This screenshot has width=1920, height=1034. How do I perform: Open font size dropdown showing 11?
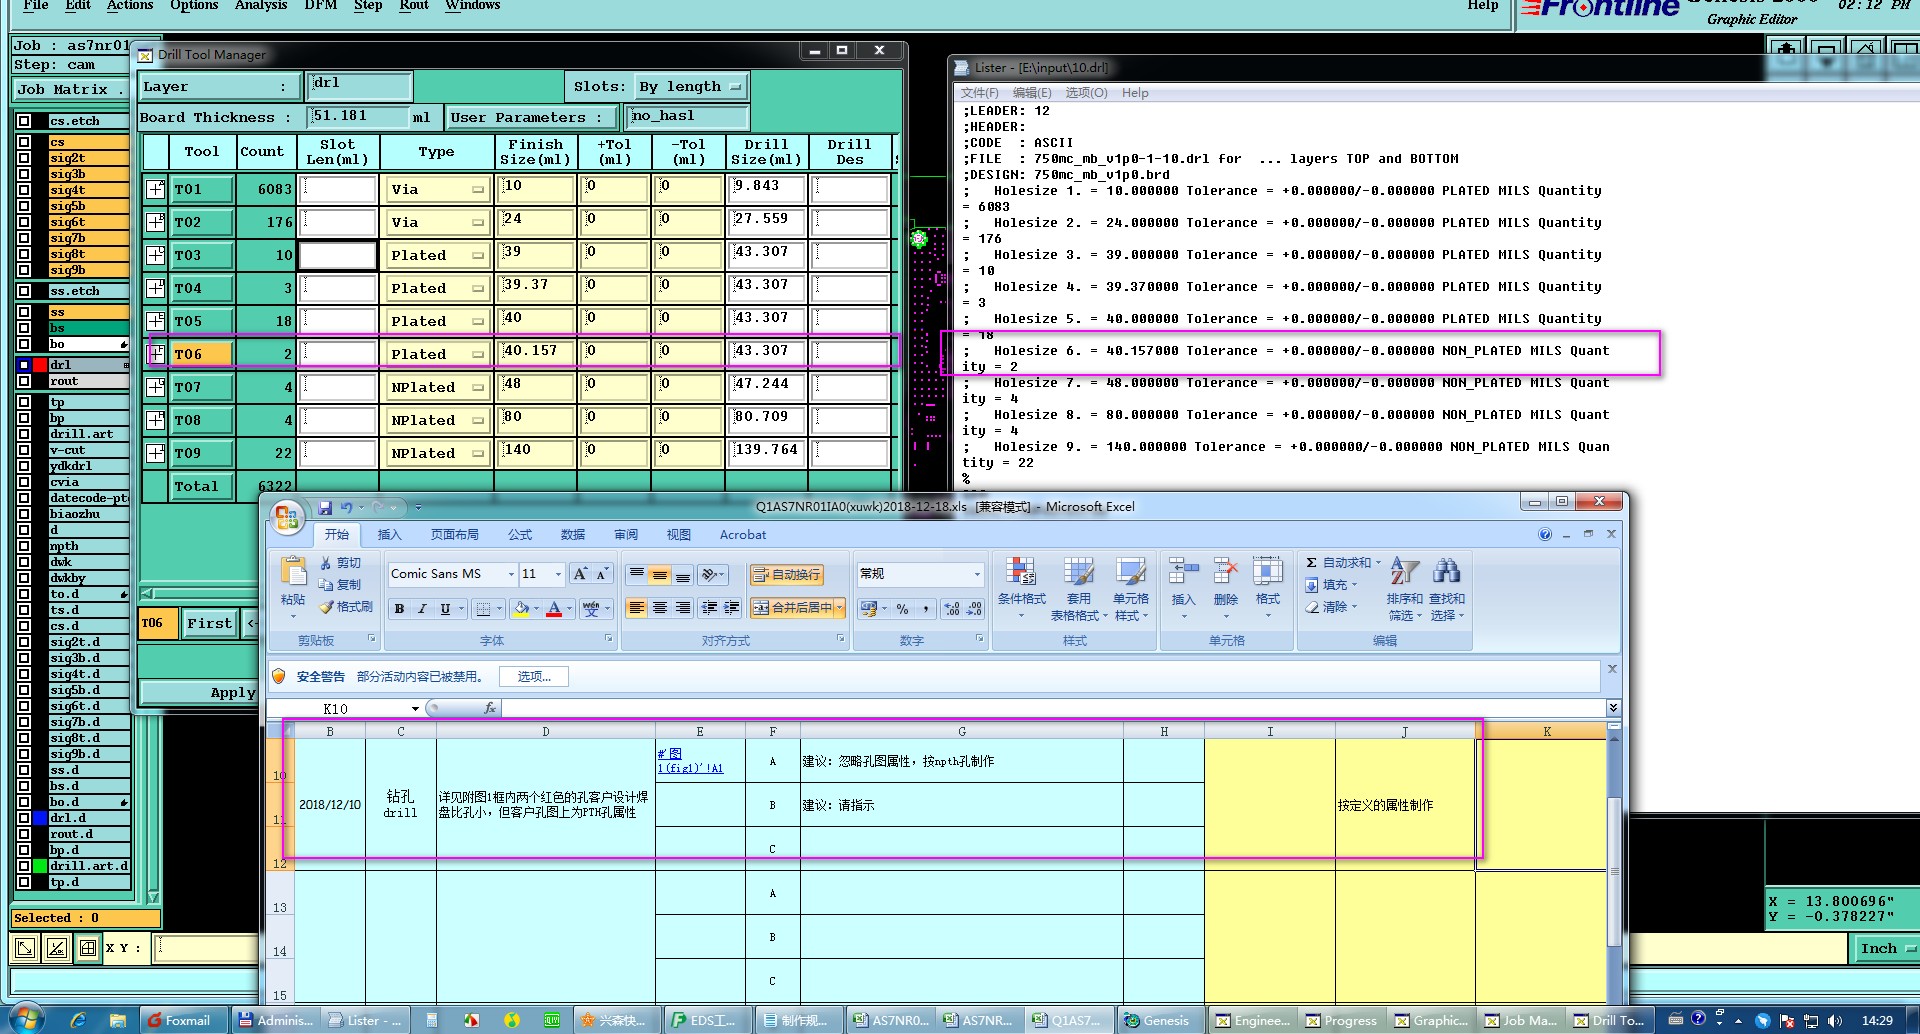(x=558, y=574)
